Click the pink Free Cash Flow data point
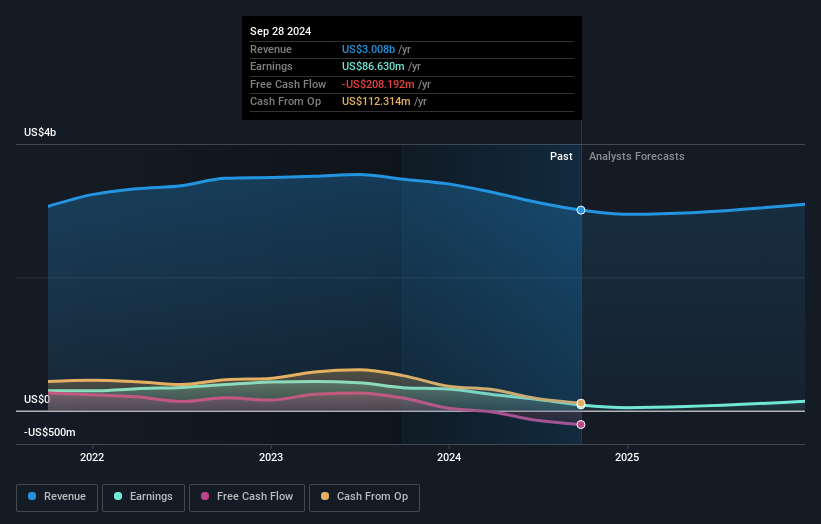The image size is (821, 524). pos(581,425)
